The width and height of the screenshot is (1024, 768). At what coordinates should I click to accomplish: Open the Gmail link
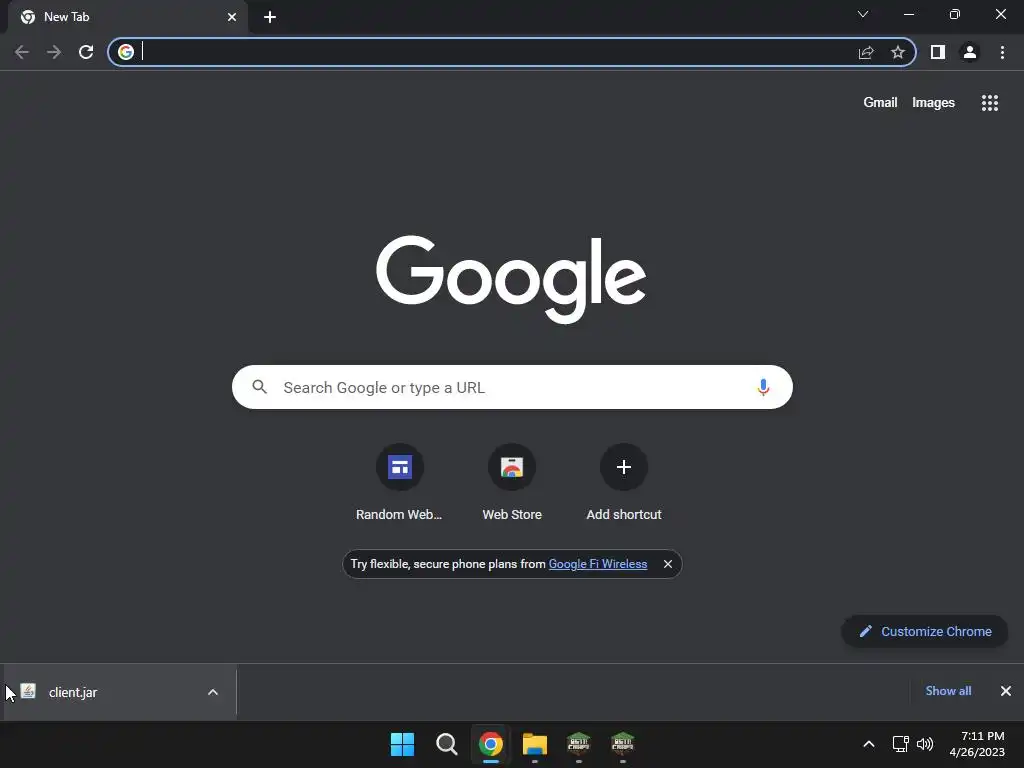click(x=880, y=103)
